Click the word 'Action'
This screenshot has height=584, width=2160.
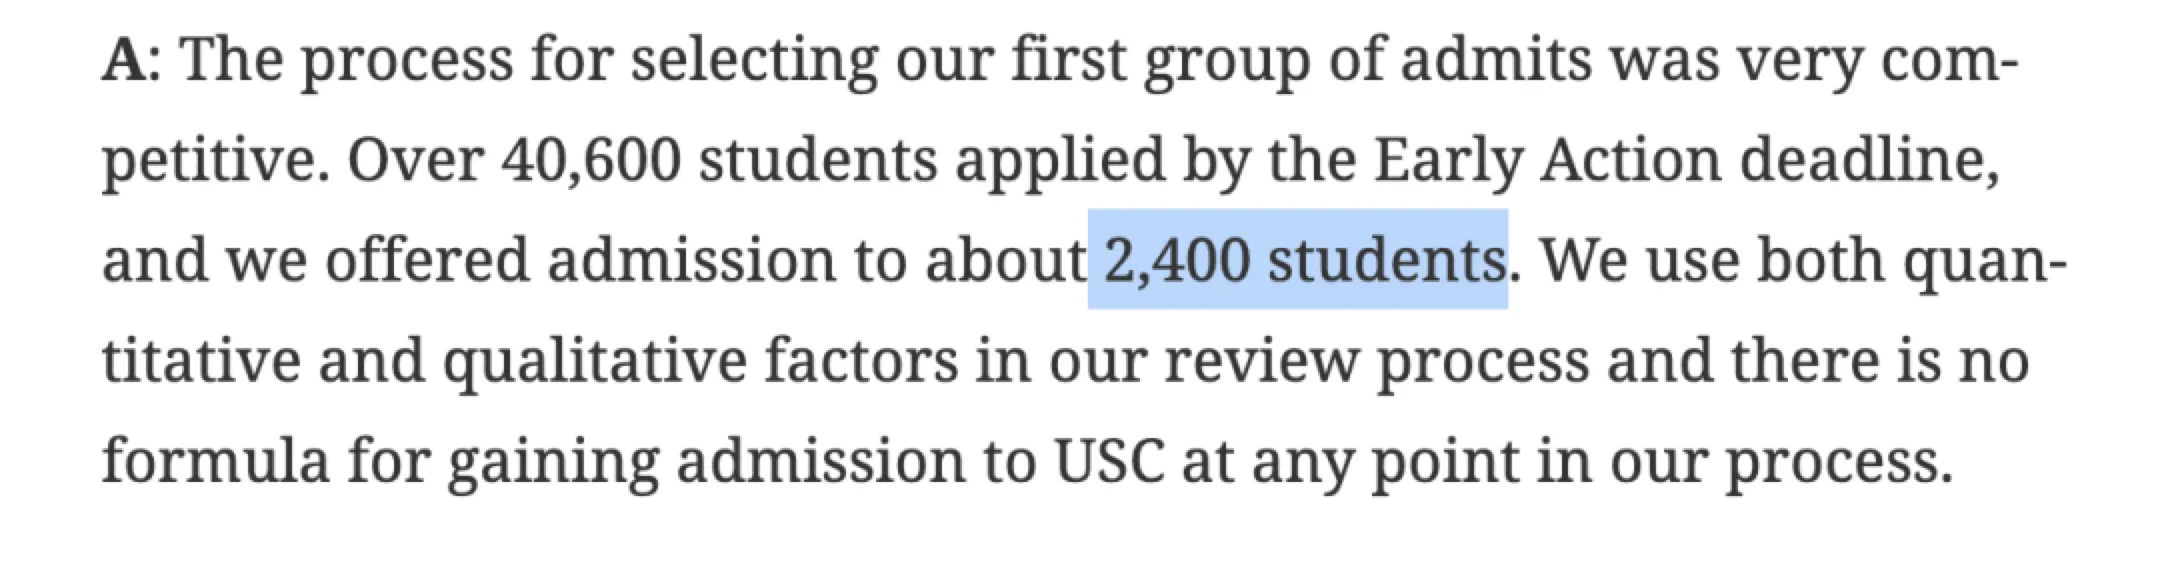1630,160
